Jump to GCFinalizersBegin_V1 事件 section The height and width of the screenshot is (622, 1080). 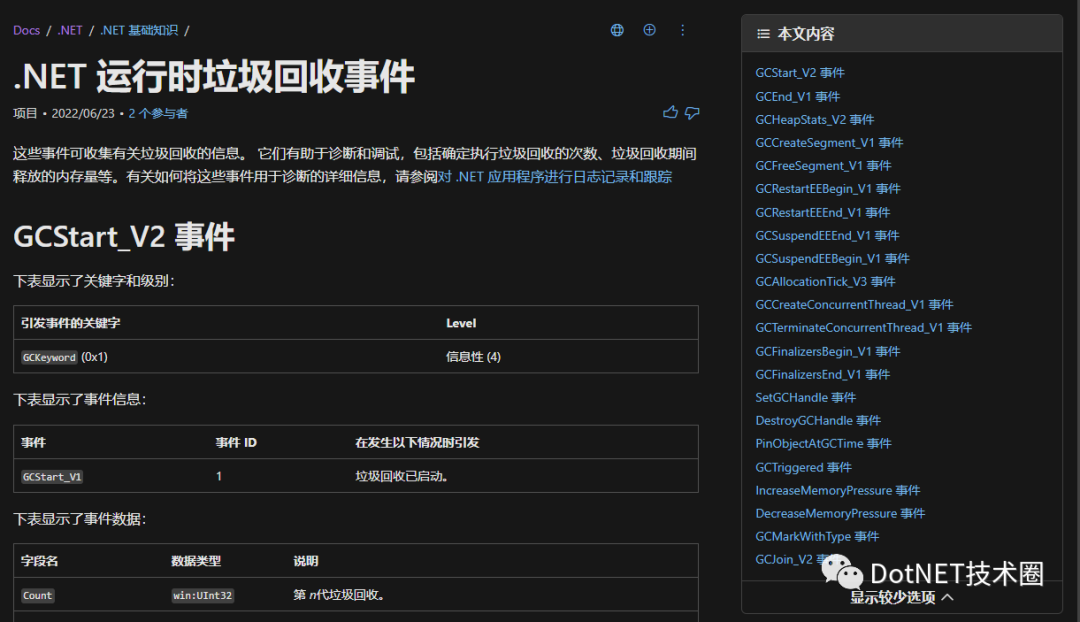click(827, 352)
